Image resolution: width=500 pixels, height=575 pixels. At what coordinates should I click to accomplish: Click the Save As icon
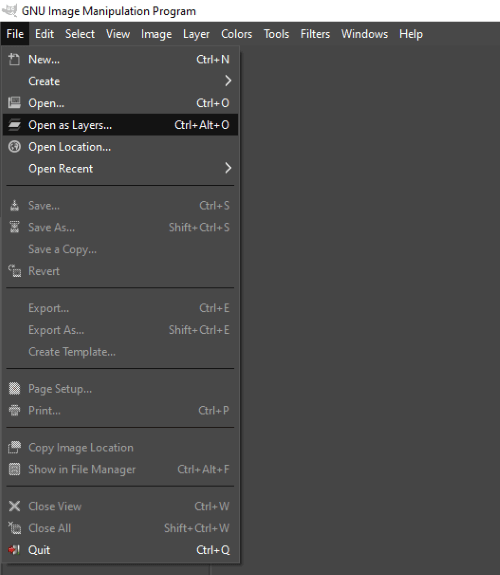(14, 227)
